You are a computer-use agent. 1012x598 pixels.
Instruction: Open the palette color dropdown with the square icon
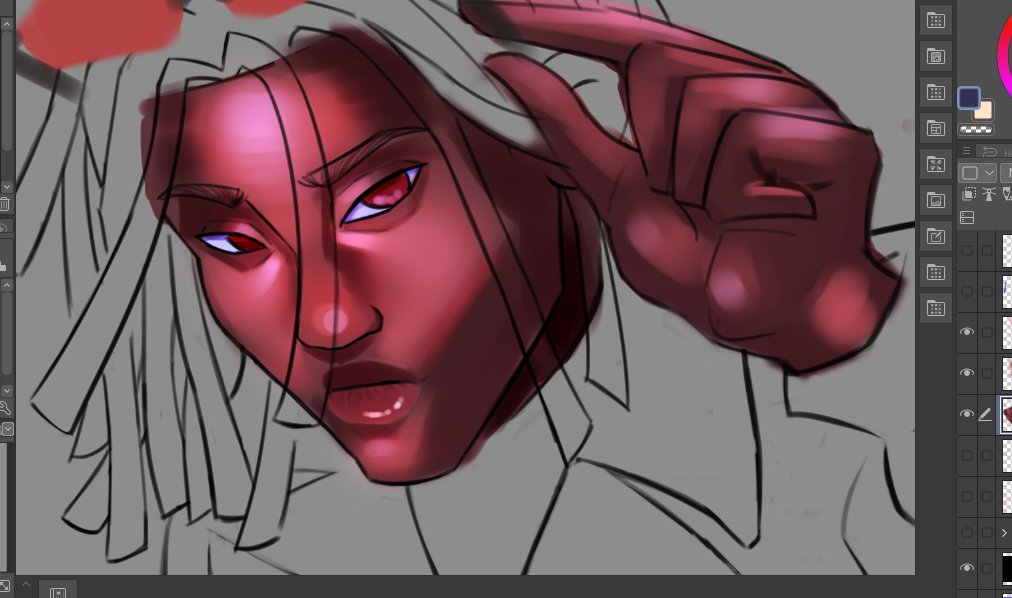(976, 173)
